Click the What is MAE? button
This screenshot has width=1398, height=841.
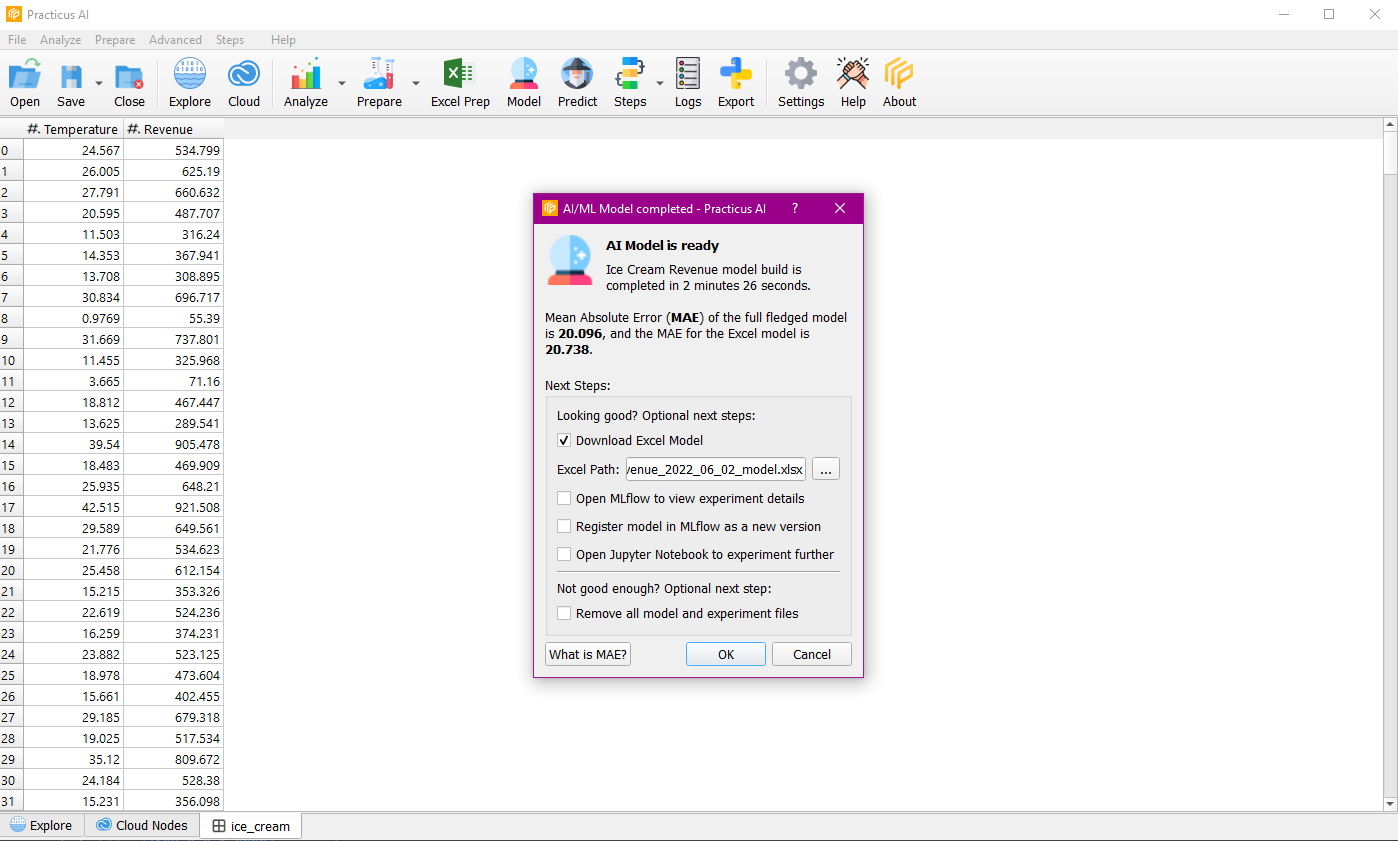(588, 655)
